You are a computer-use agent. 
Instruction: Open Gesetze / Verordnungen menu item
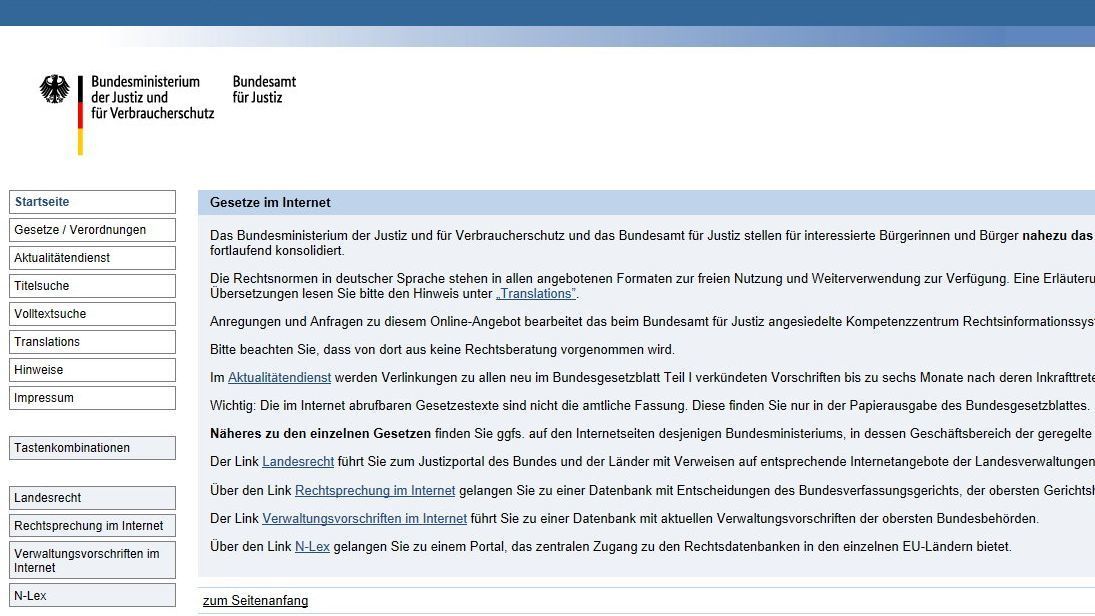coord(92,230)
